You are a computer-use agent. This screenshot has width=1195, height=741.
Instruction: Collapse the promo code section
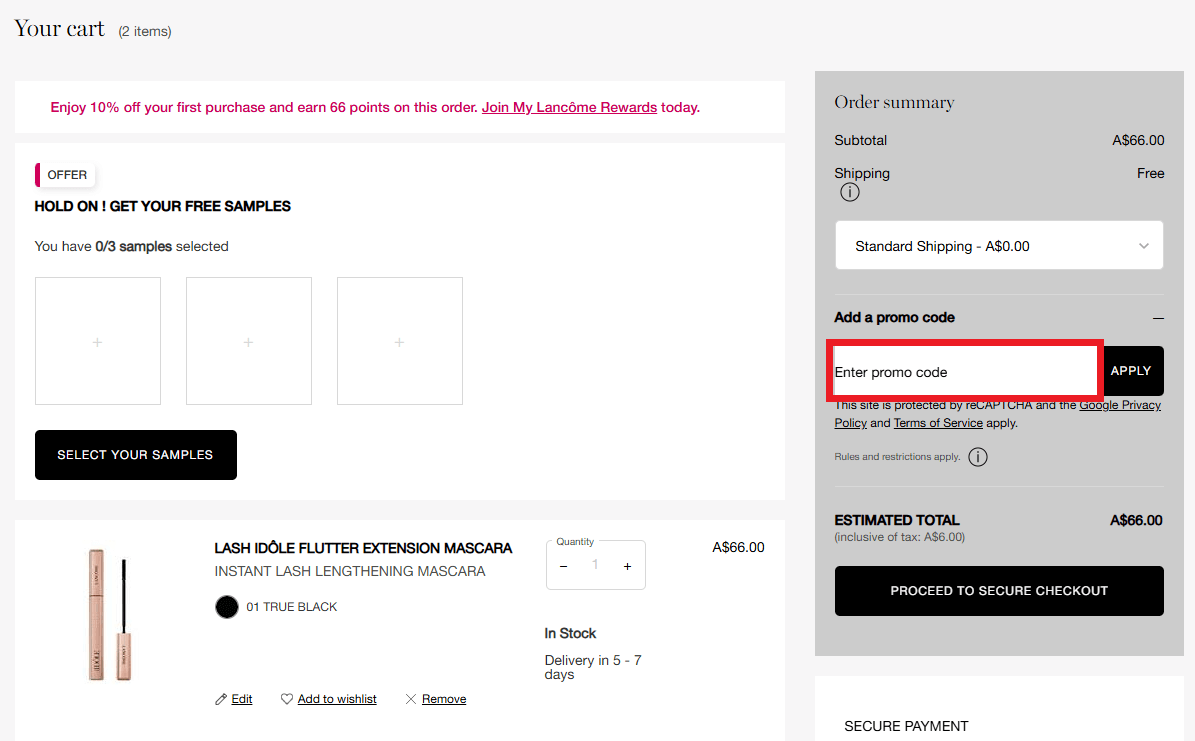(1157, 317)
